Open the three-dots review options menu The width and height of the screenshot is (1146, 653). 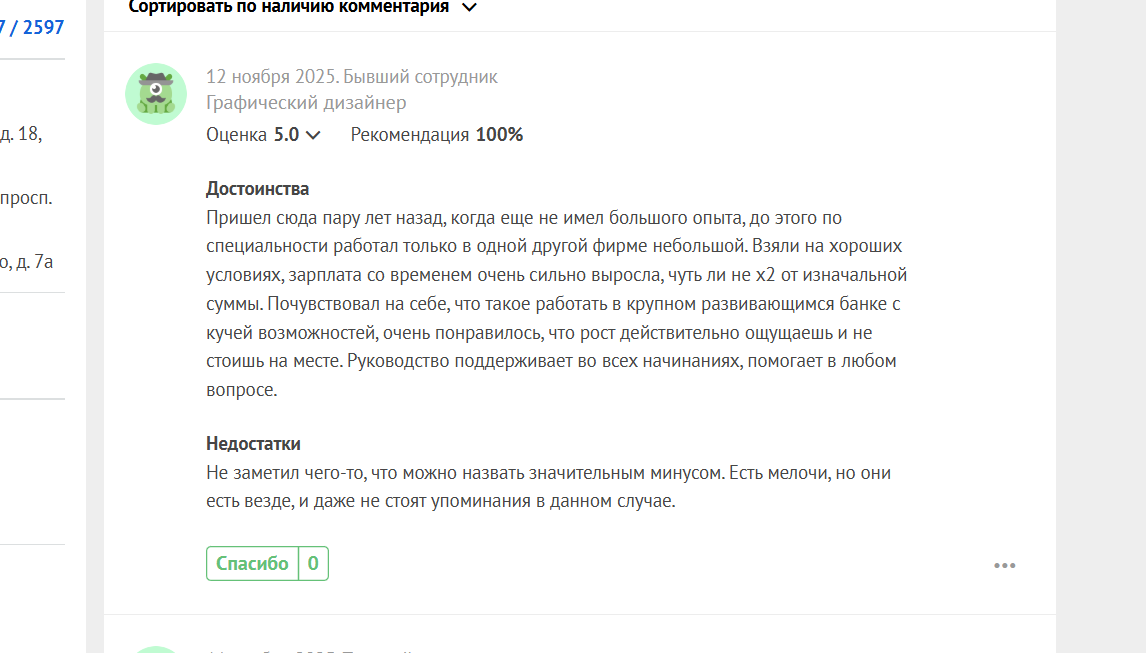[1004, 565]
